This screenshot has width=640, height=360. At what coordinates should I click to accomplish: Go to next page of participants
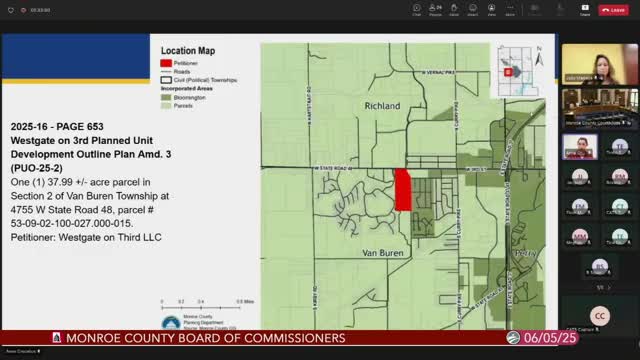(x=609, y=288)
